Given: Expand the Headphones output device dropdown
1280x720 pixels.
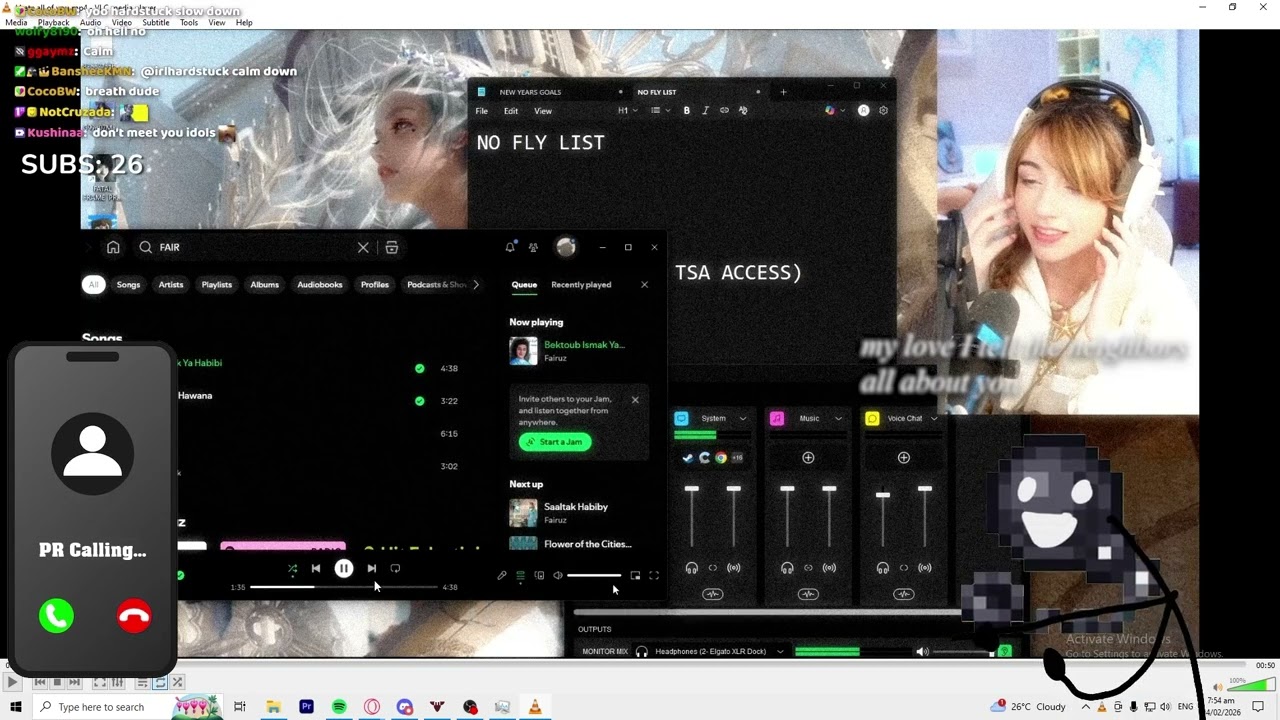Looking at the screenshot, I should (780, 652).
